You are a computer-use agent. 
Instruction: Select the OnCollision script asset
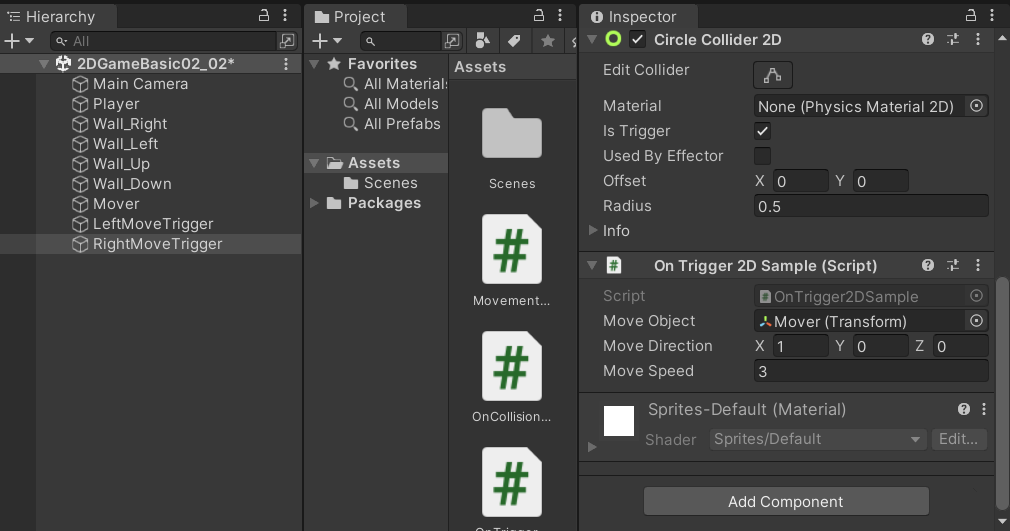511,366
